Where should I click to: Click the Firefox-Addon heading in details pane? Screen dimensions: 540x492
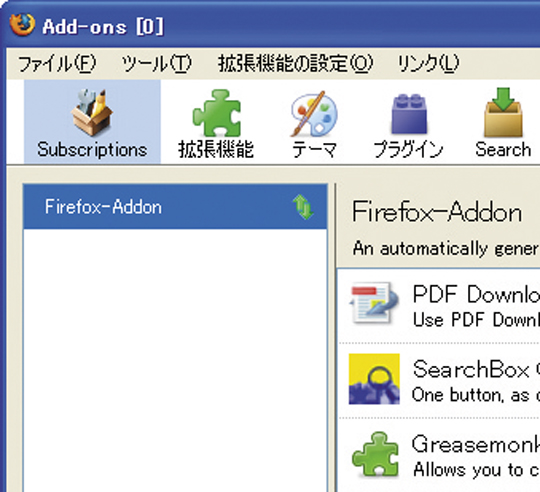point(437,212)
